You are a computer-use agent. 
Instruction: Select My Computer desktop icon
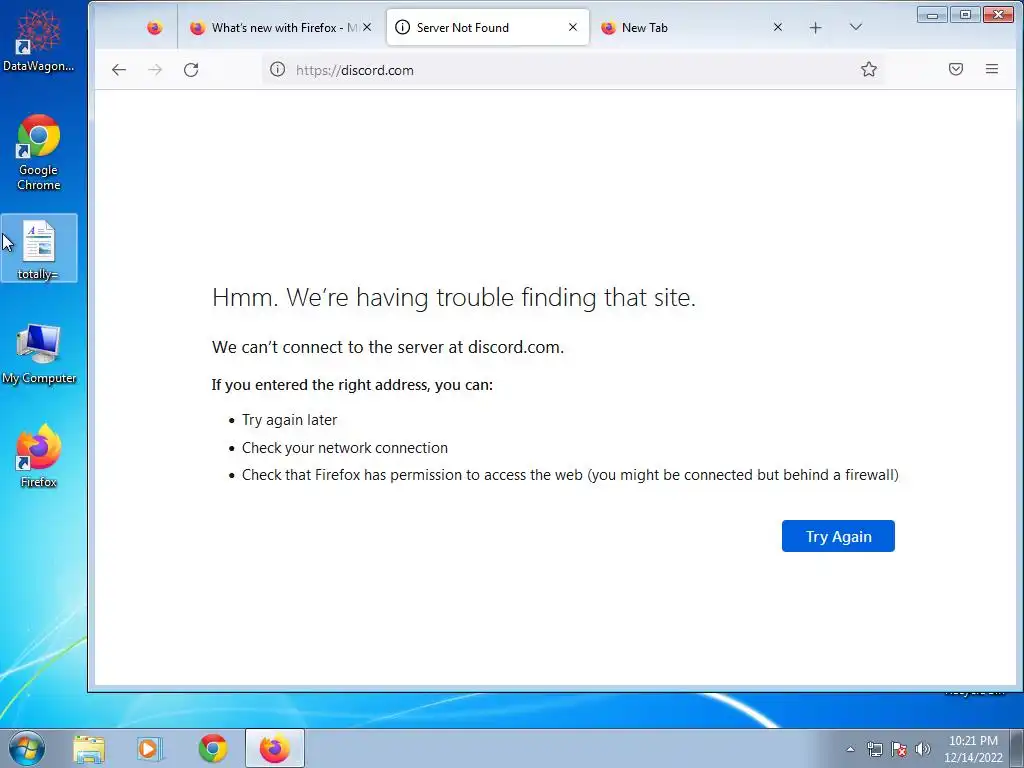[x=39, y=353]
